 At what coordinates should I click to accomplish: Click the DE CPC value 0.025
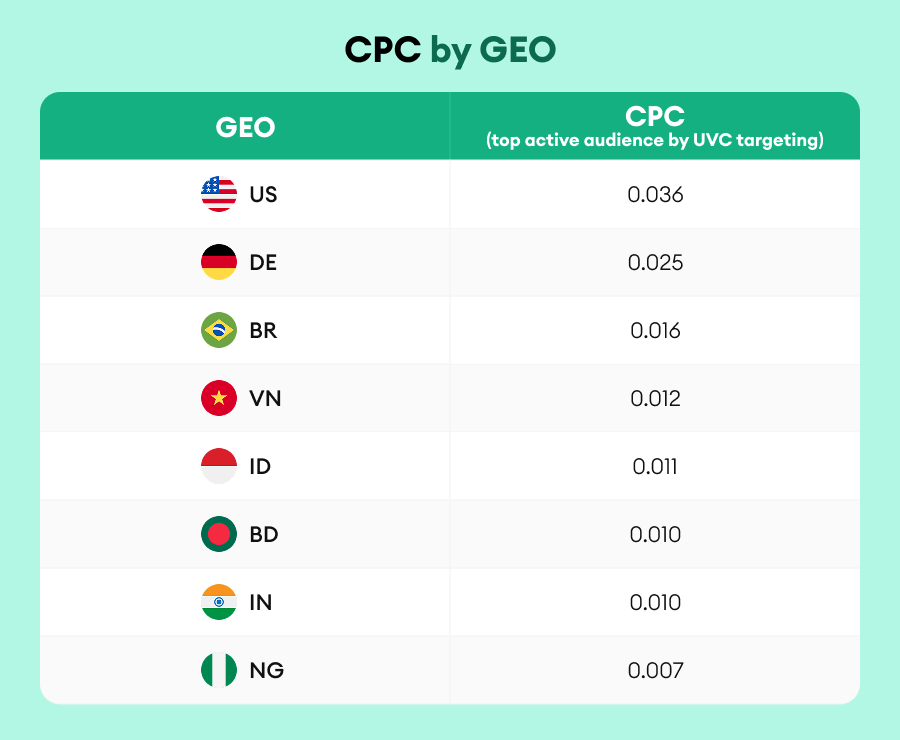[655, 262]
